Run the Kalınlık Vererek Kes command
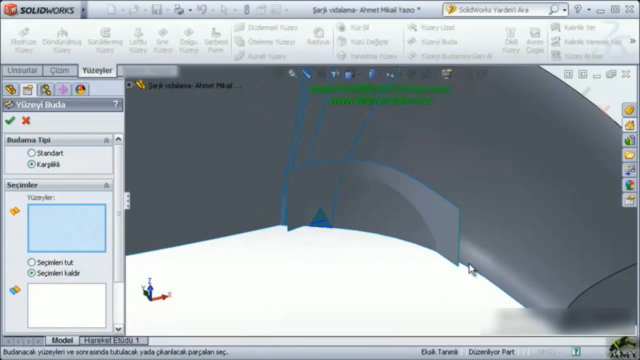The width and height of the screenshot is (640, 360). pos(586,42)
